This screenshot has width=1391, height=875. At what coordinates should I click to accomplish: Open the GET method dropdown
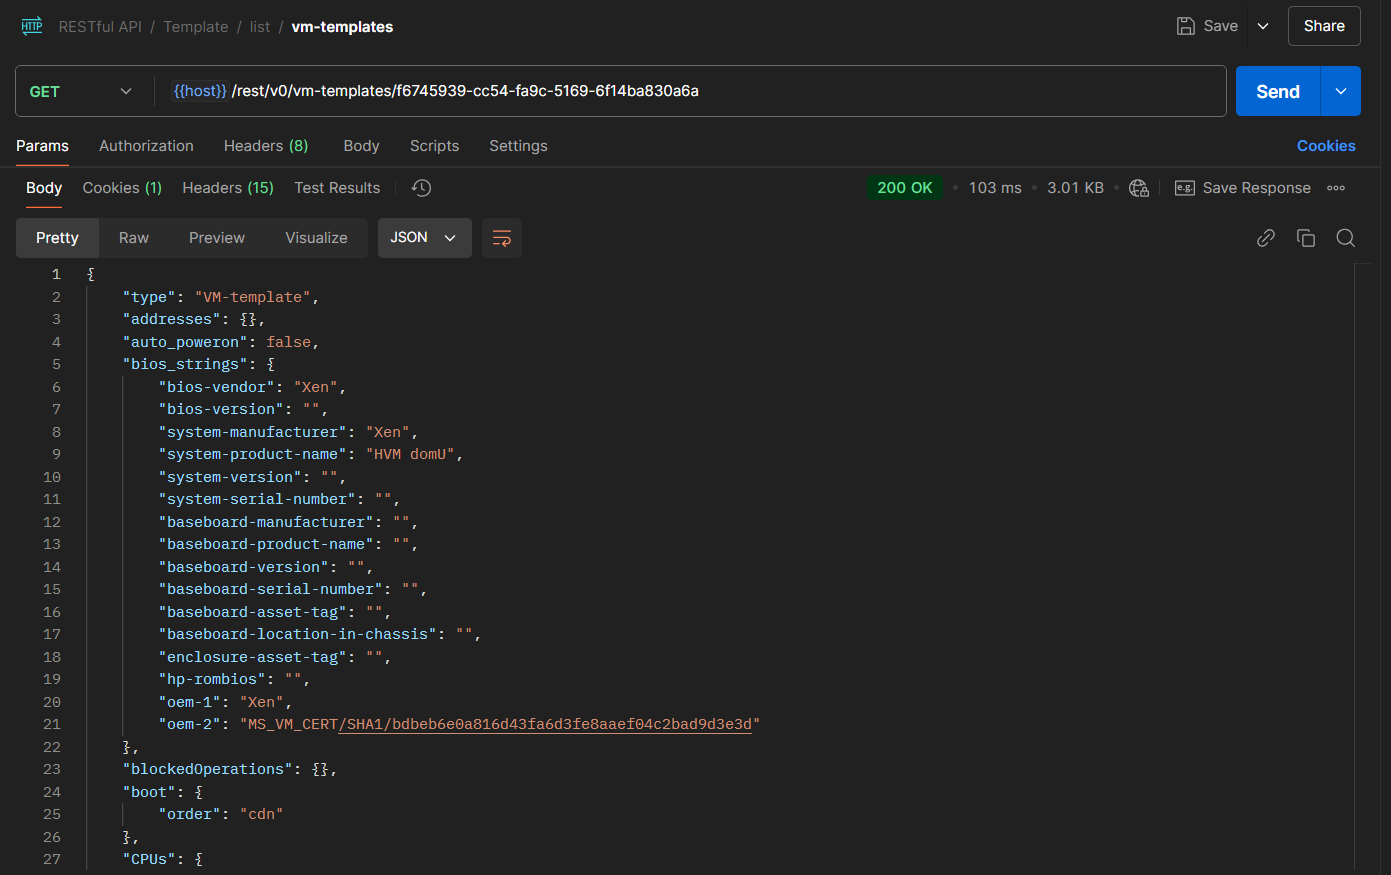tap(81, 91)
